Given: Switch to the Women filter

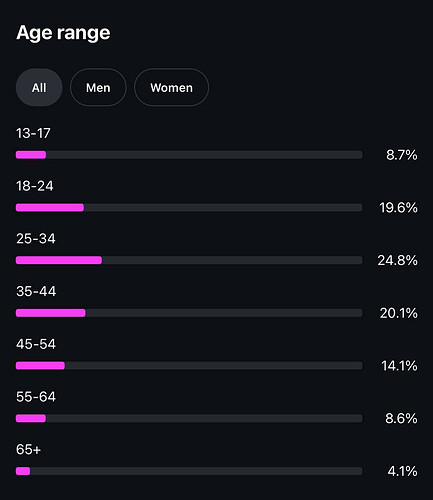Looking at the screenshot, I should [171, 87].
